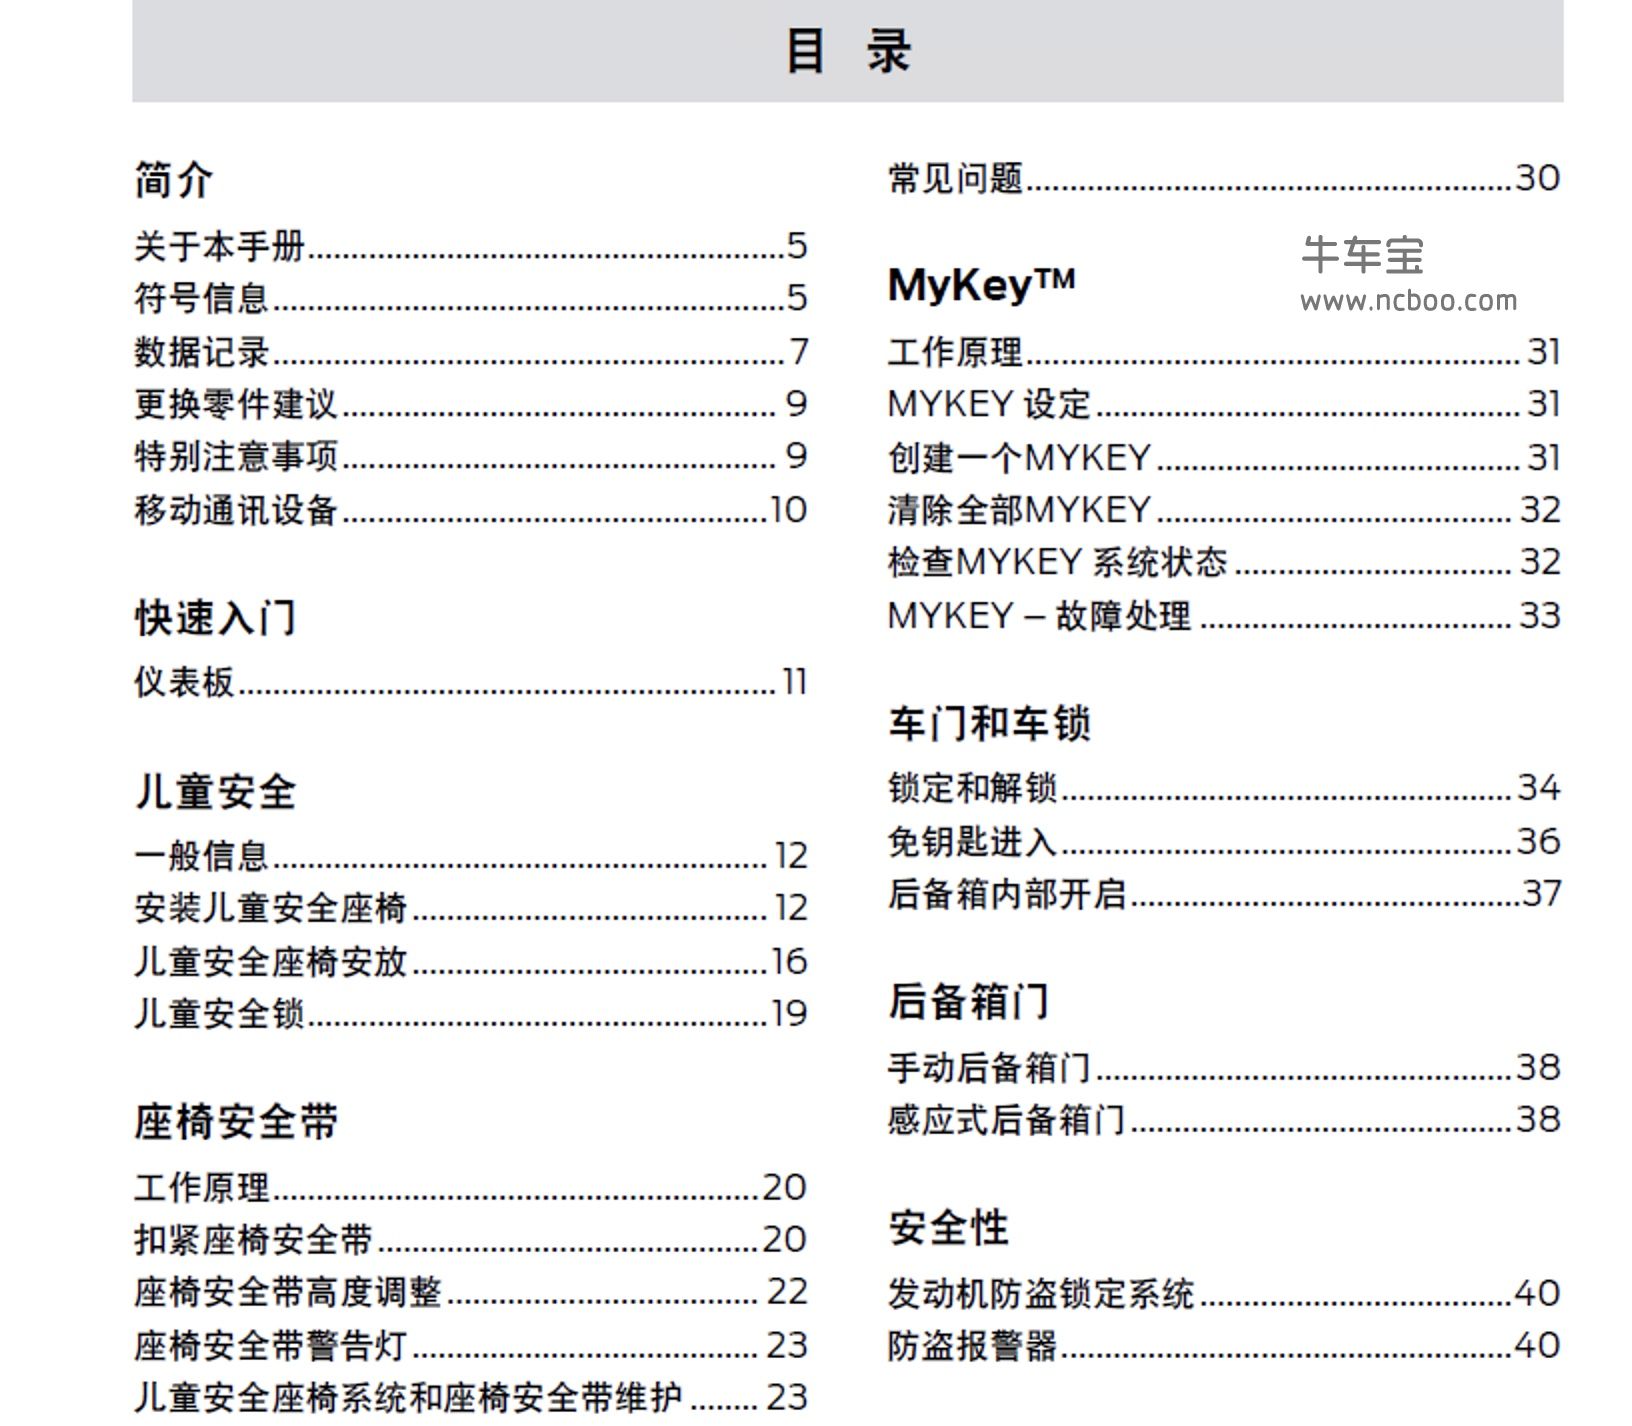
Task: Open 儿童安全座椅系统和座椅安全带维护 entry
Action: (470, 1397)
